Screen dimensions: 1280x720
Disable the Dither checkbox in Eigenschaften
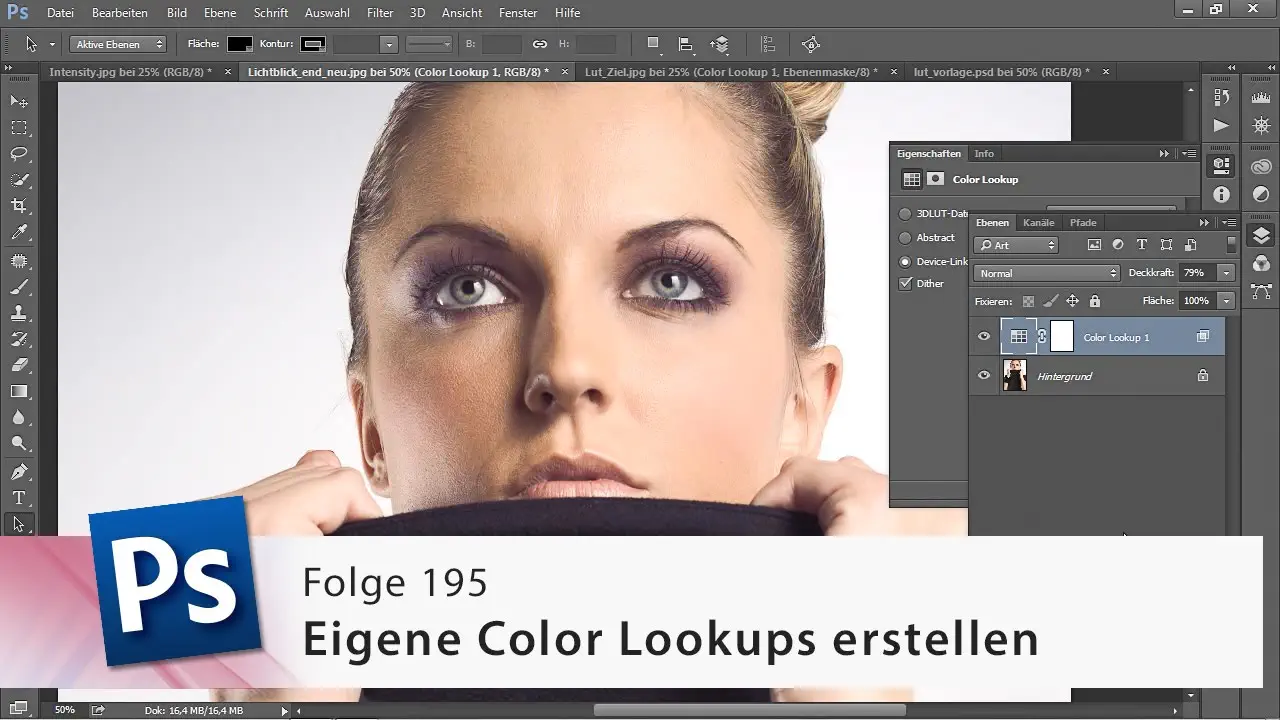click(x=905, y=284)
